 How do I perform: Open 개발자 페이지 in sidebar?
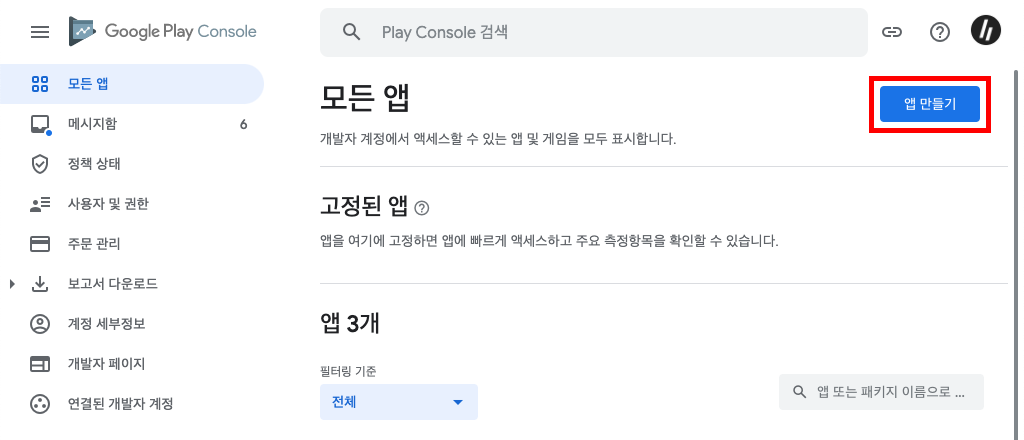point(106,364)
